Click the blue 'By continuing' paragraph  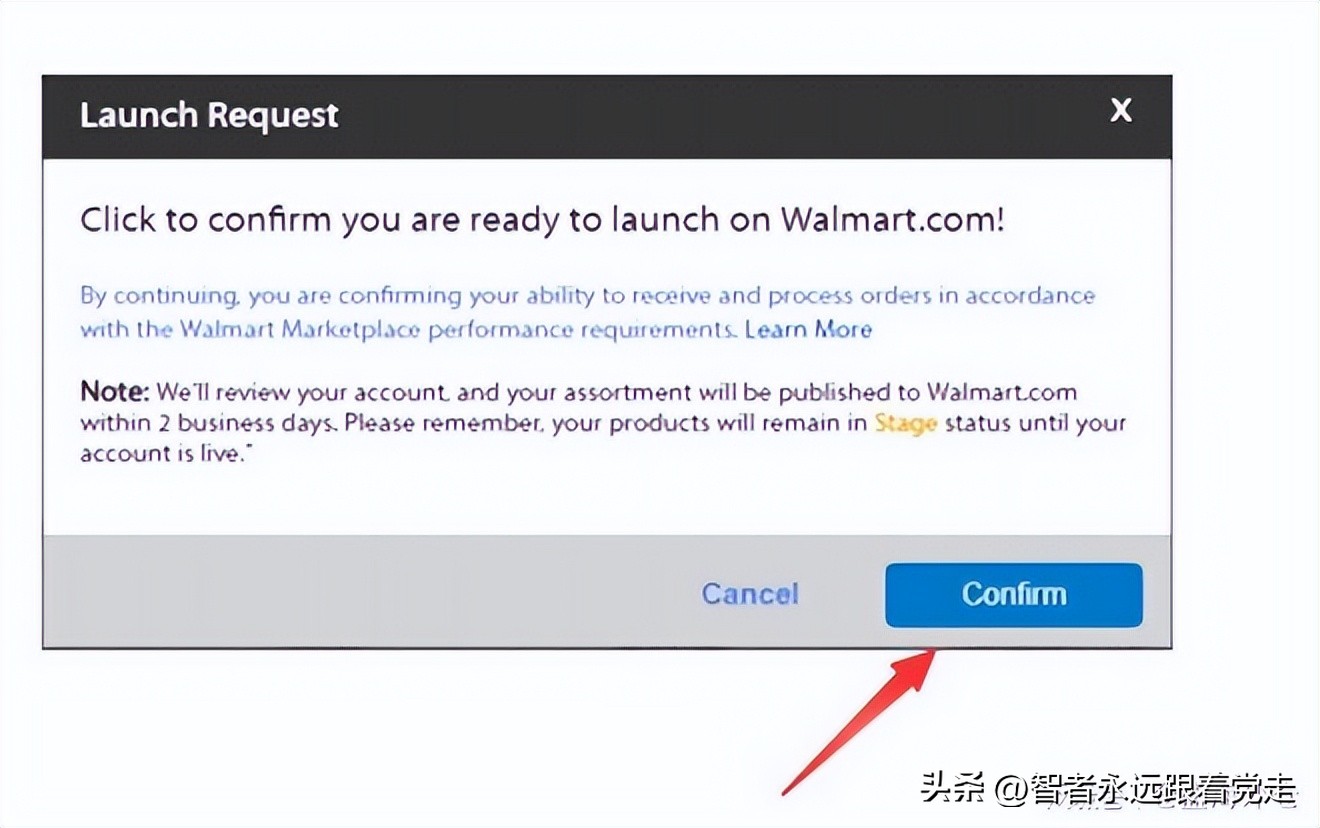coord(587,312)
